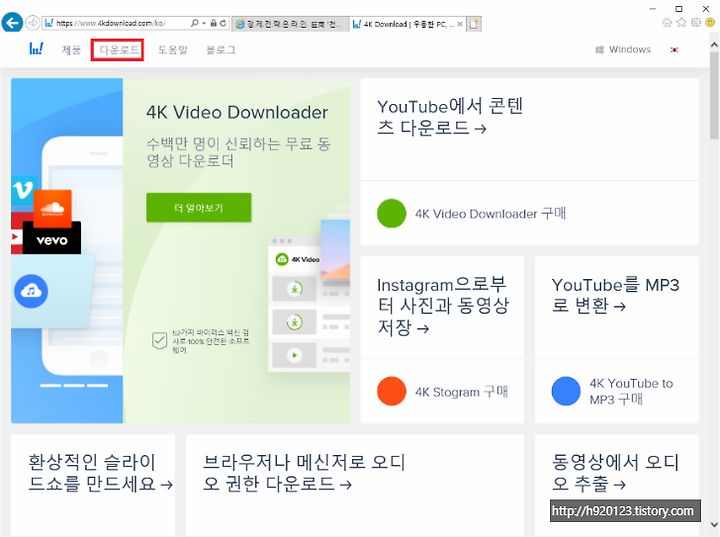Viewport: 720px width, 537px height.
Task: Click the browser Home icon
Action: pos(667,23)
